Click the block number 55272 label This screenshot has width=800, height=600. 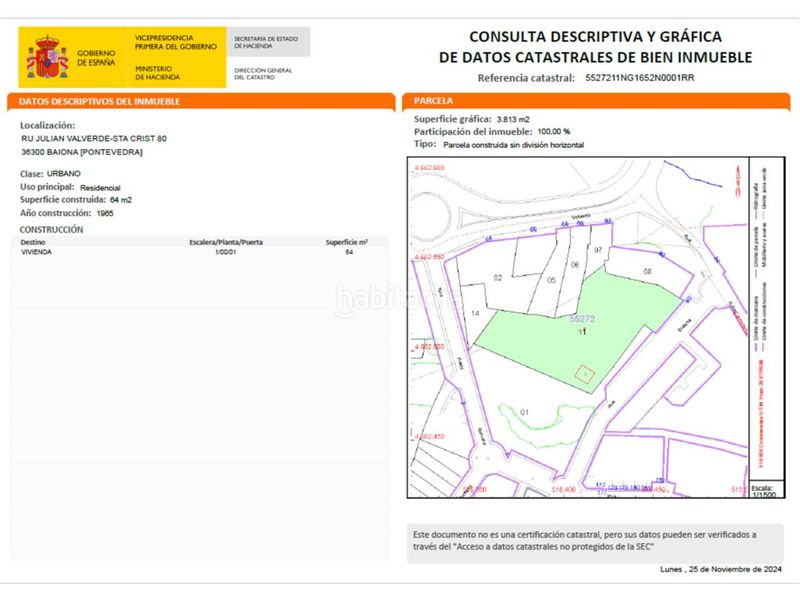click(x=582, y=319)
